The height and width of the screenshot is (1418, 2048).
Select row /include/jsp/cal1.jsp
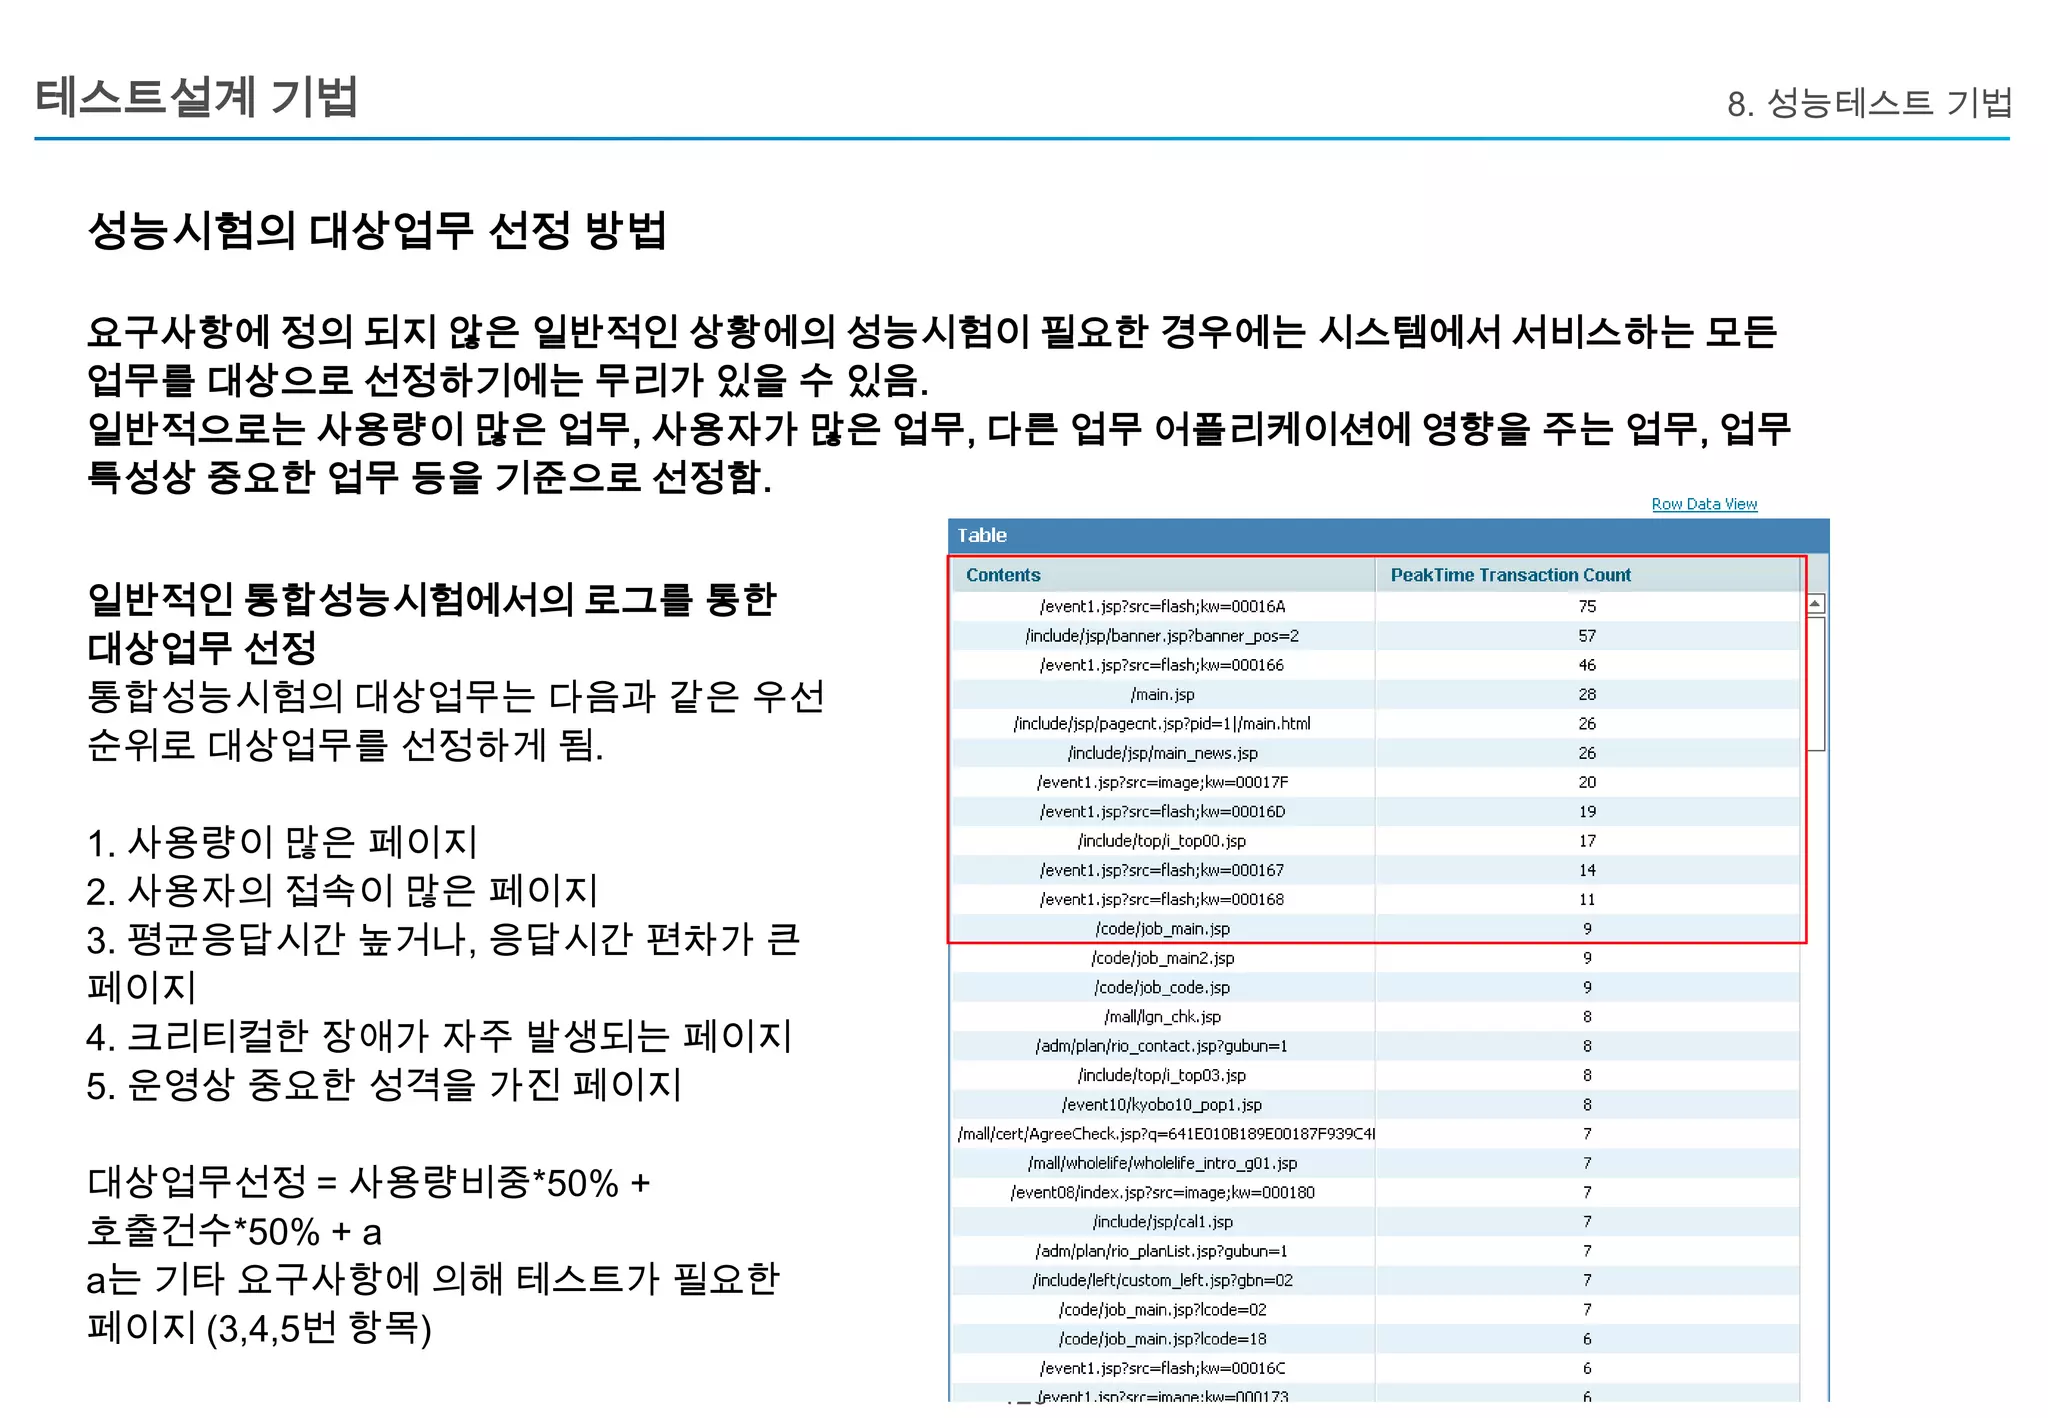coord(1376,1222)
